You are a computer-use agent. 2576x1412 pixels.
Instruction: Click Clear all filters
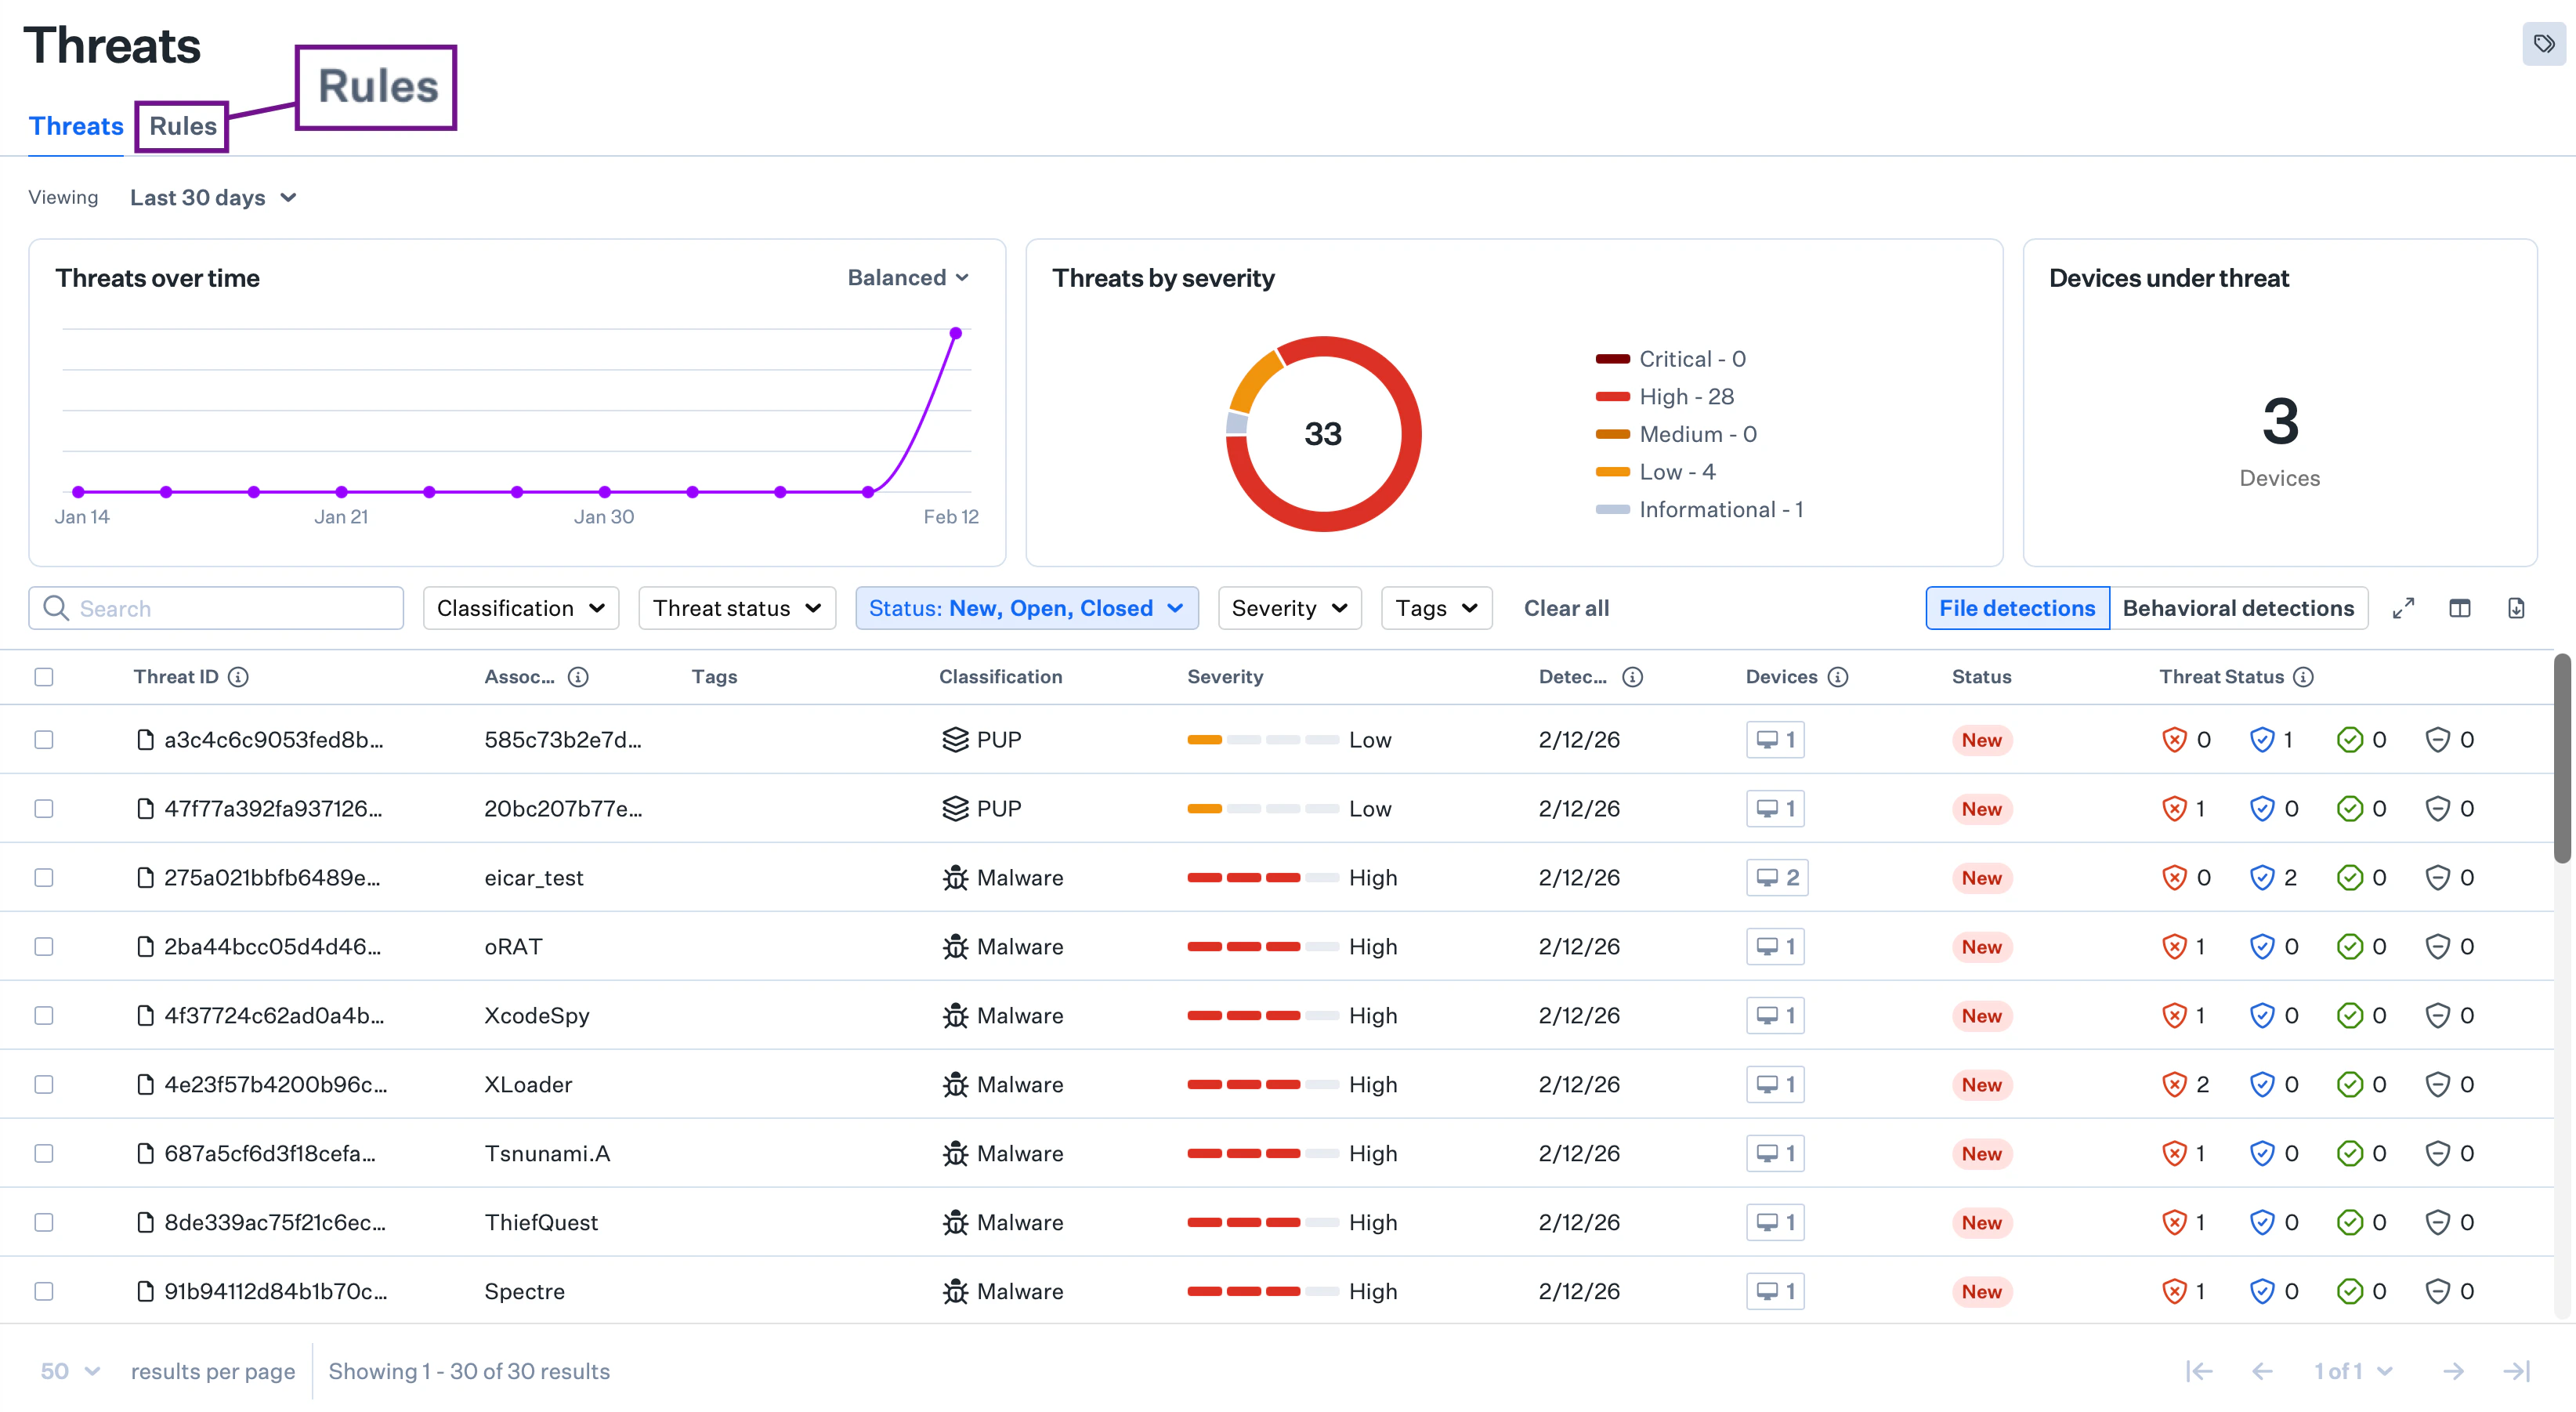click(1566, 608)
